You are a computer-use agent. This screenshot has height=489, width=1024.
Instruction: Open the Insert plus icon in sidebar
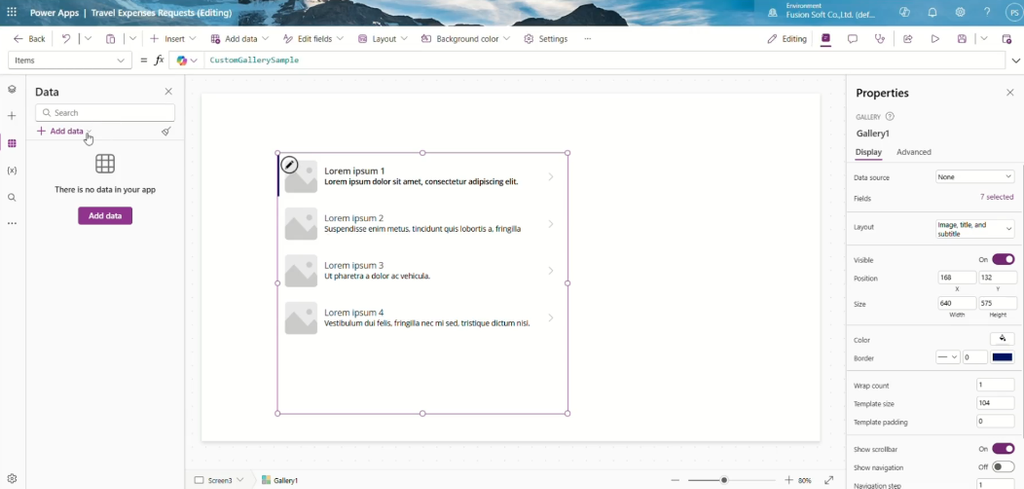point(12,116)
